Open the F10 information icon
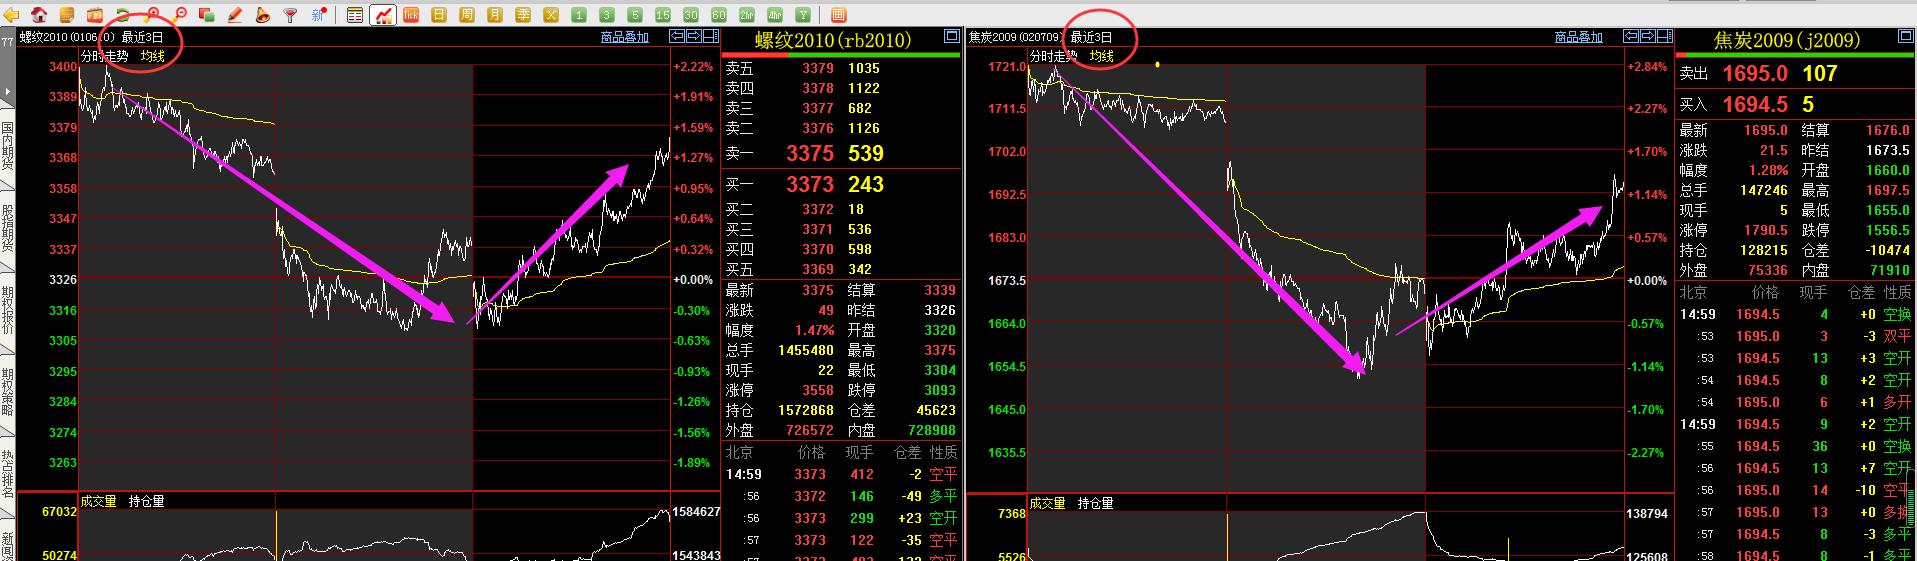The width and height of the screenshot is (1917, 561). [x=95, y=15]
